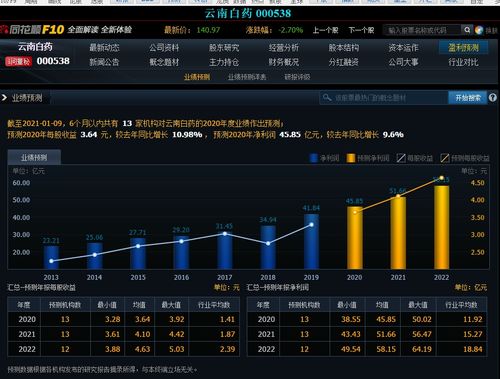
Task: Open the 主力持仓 menu tab
Action: coord(224,62)
